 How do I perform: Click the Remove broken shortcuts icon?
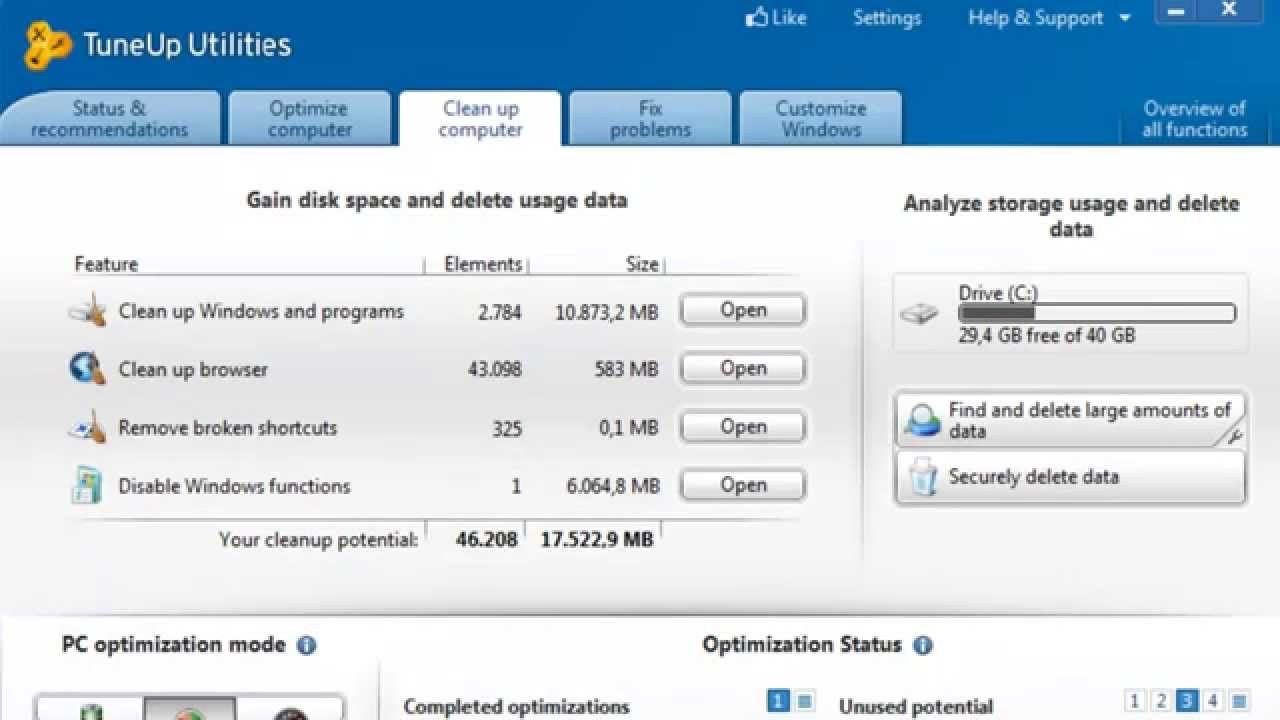87,427
